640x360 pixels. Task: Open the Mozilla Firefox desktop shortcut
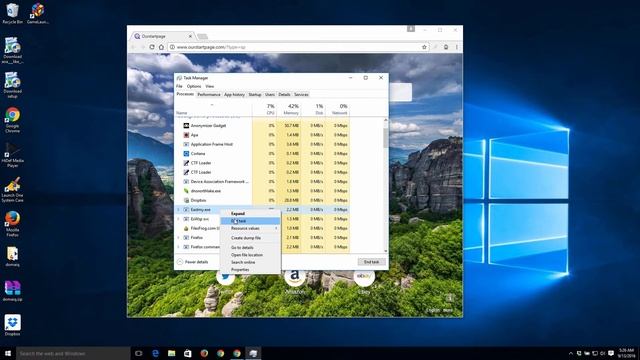12,224
